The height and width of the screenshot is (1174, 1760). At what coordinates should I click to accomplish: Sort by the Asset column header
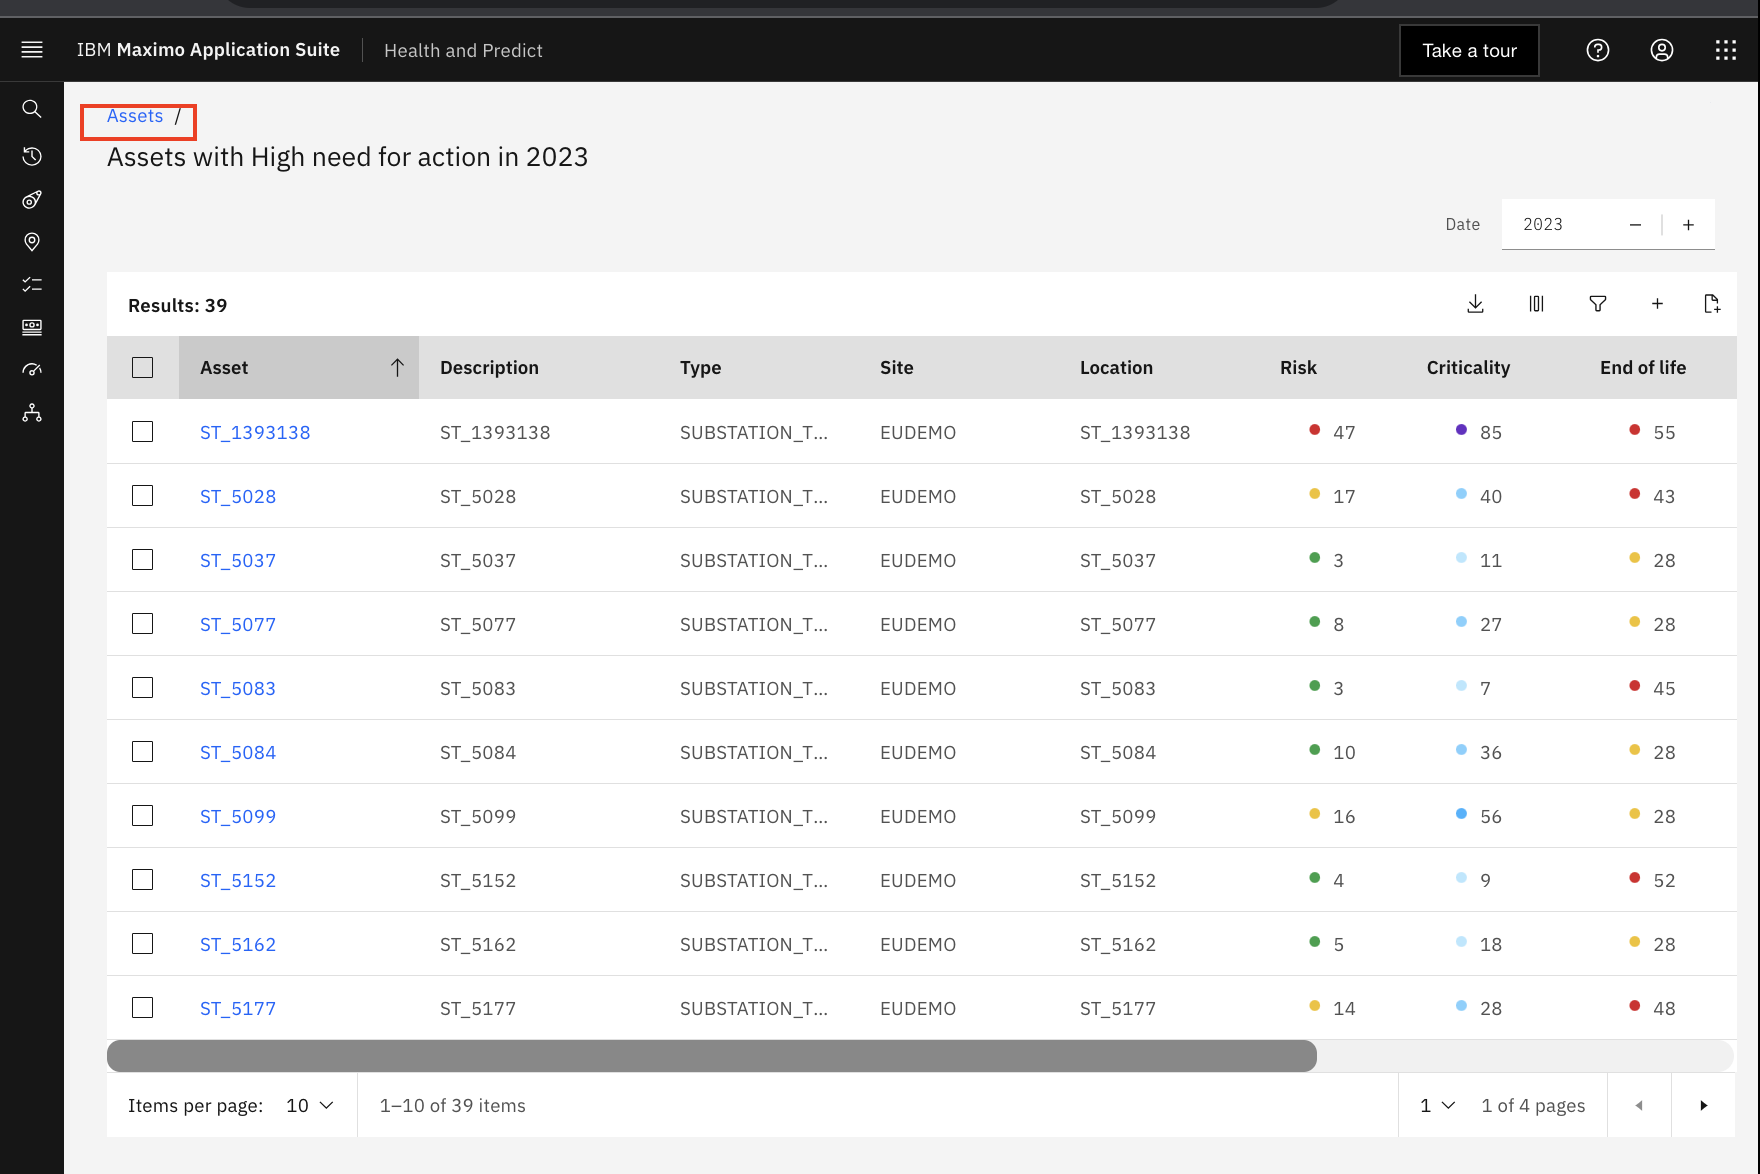click(299, 367)
